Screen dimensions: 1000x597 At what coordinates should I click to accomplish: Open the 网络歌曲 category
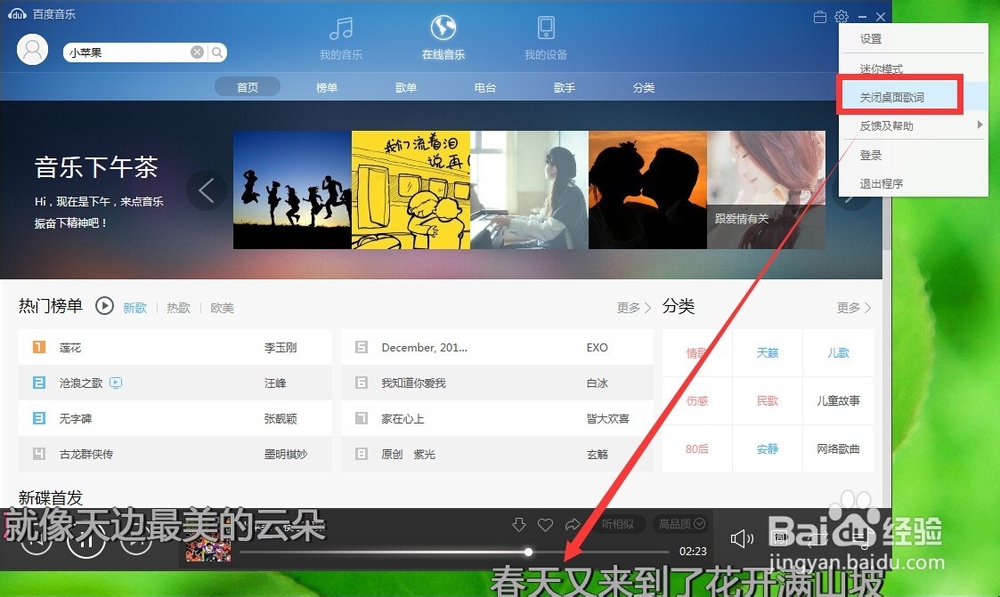tap(838, 448)
